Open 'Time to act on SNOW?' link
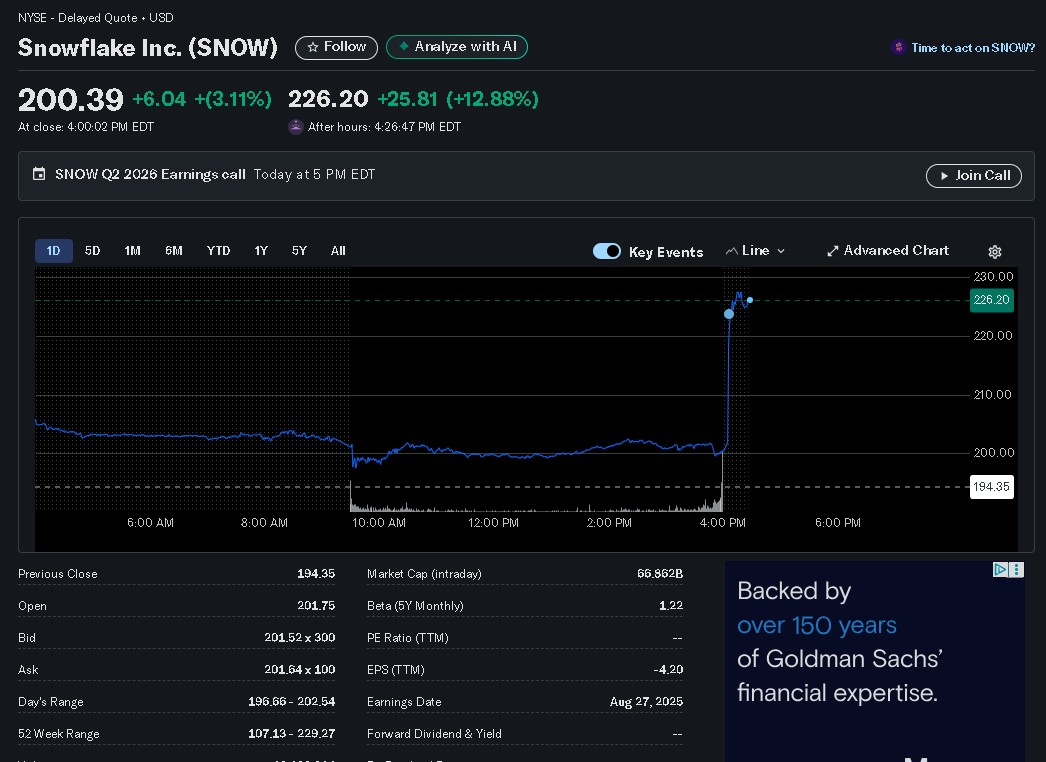 point(973,48)
